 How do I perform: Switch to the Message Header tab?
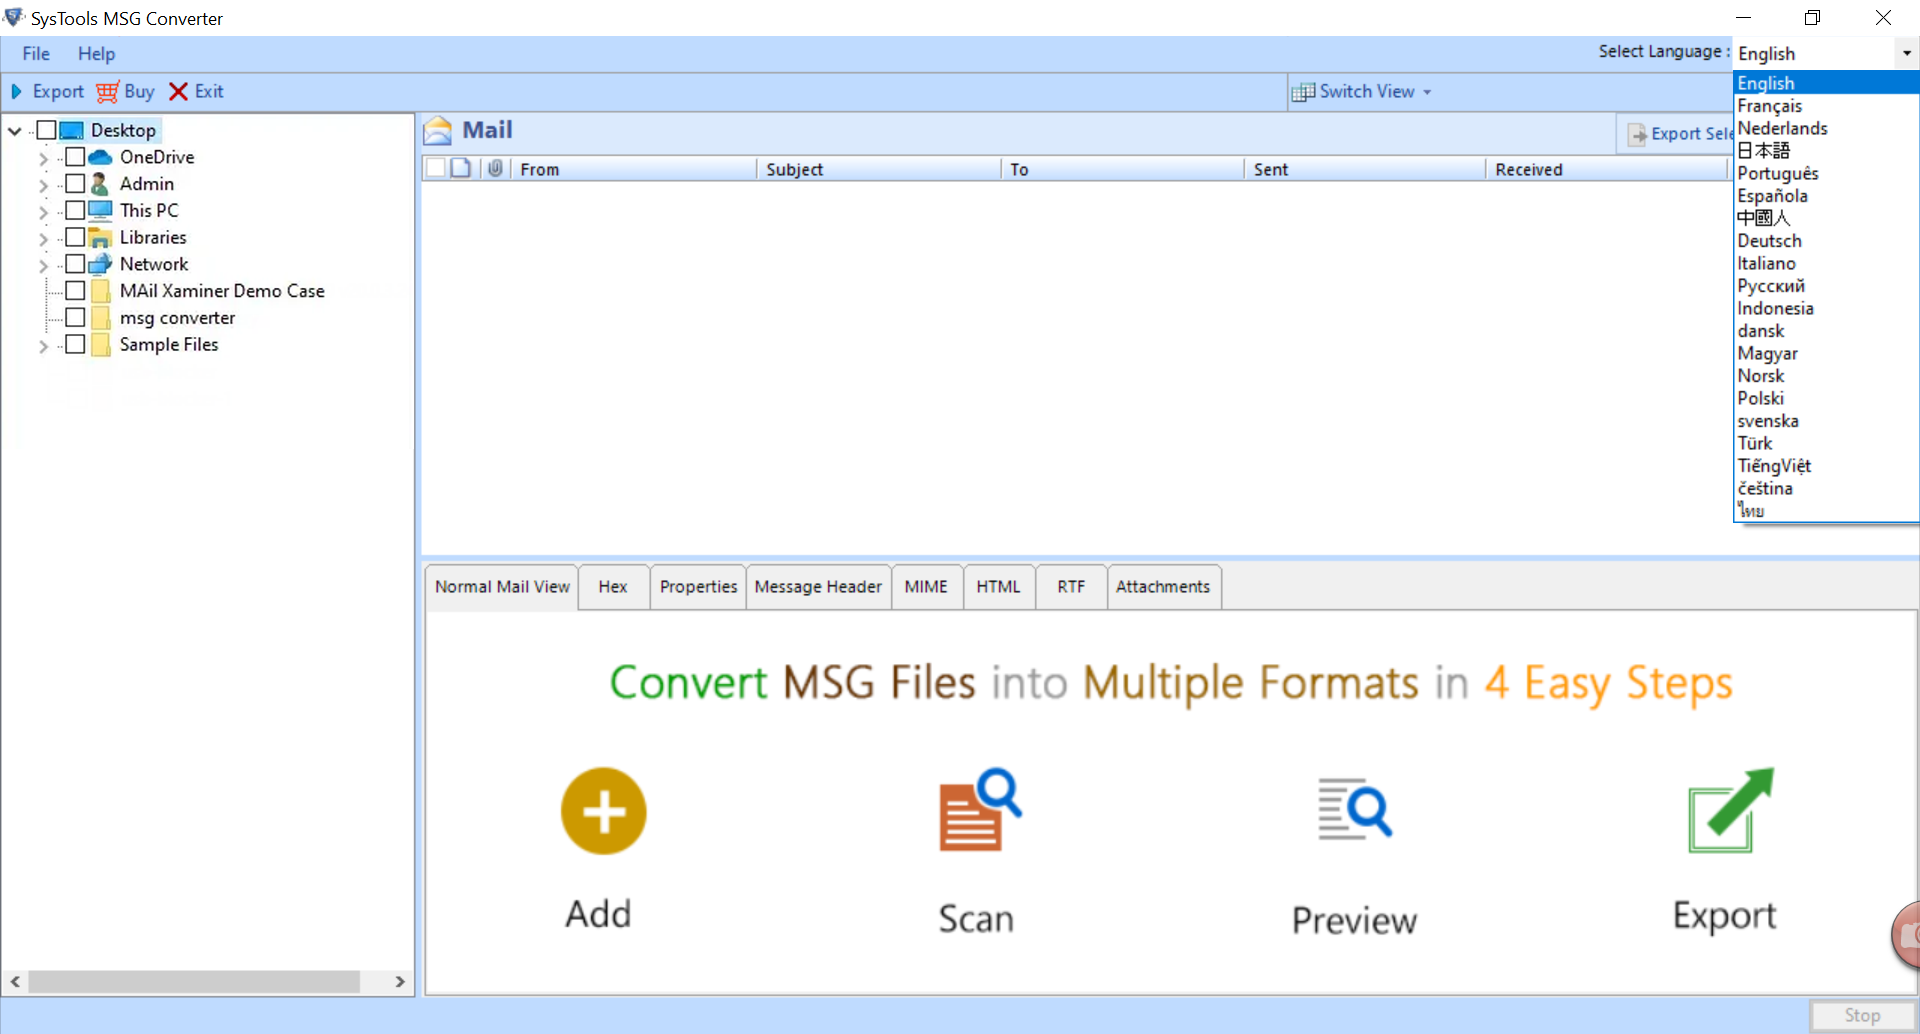point(818,587)
